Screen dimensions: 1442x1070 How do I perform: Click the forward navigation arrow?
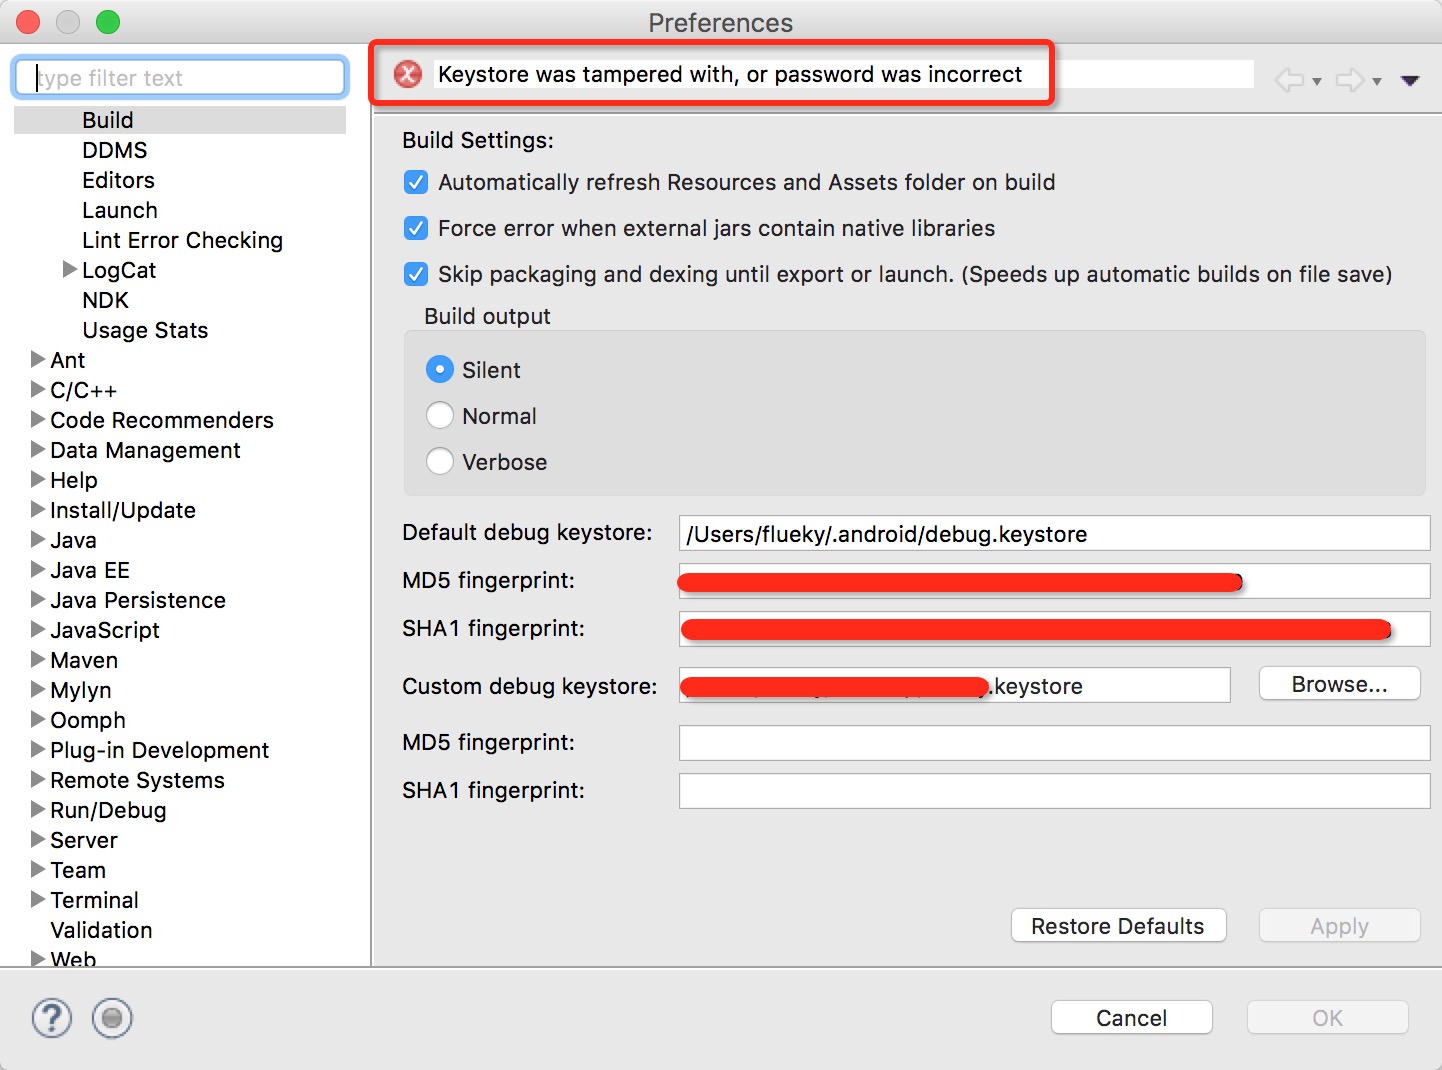1349,80
